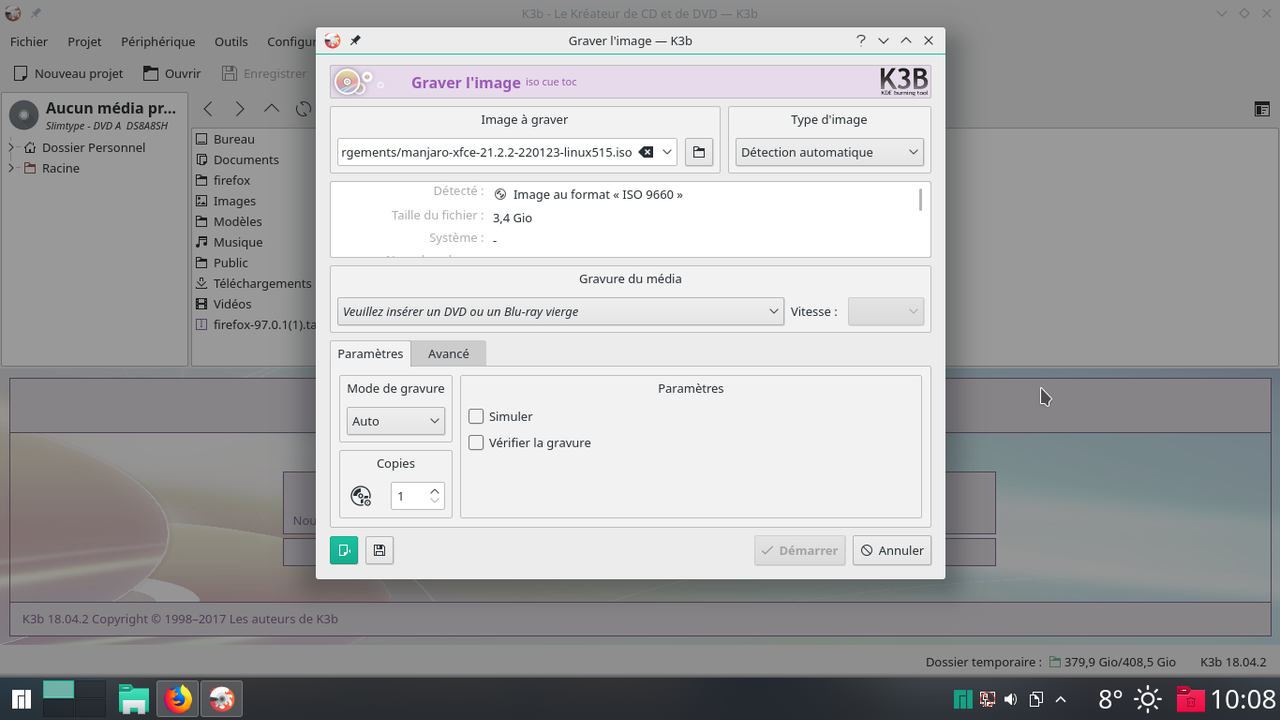Select Racine in the folder tree
The height and width of the screenshot is (720, 1280).
tap(60, 168)
